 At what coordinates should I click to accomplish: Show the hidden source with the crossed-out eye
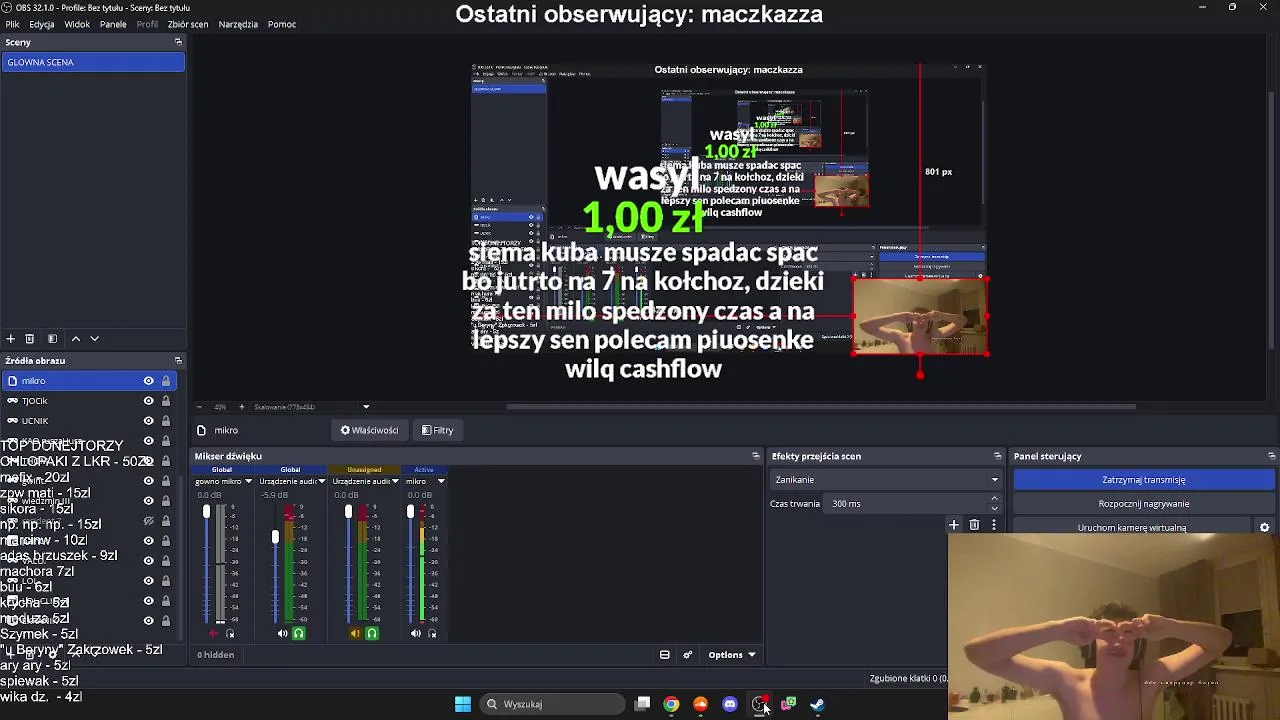tap(148, 521)
